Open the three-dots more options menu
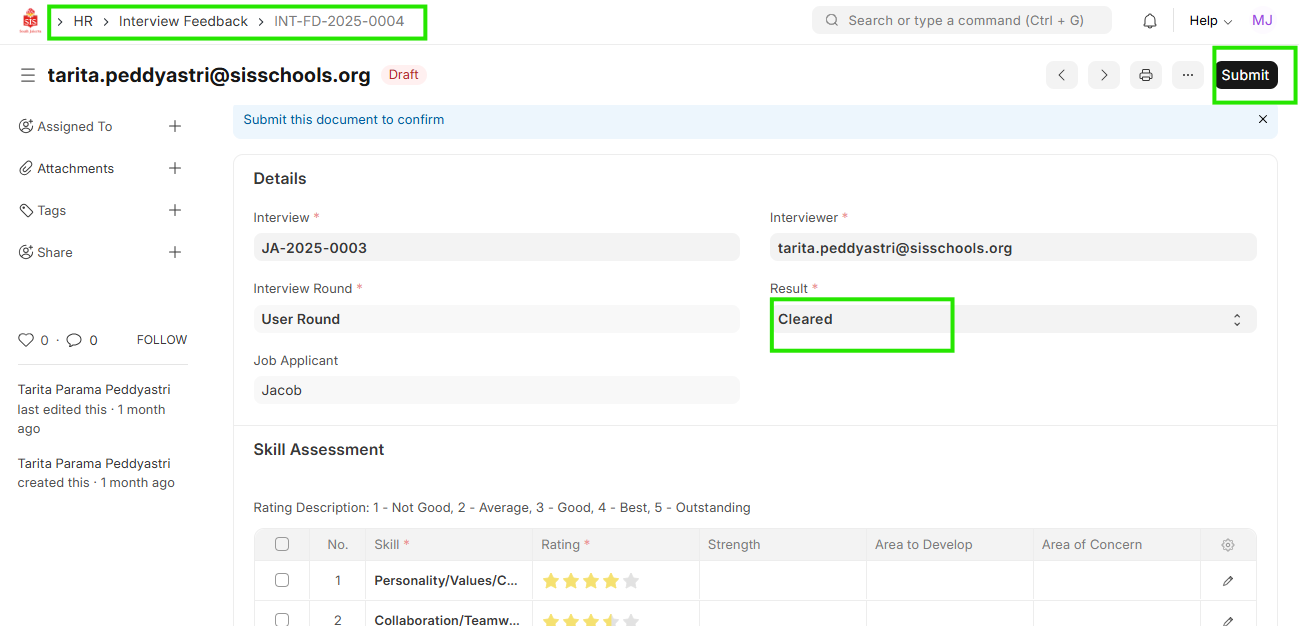Screen dimensions: 1299x626 (1188, 75)
